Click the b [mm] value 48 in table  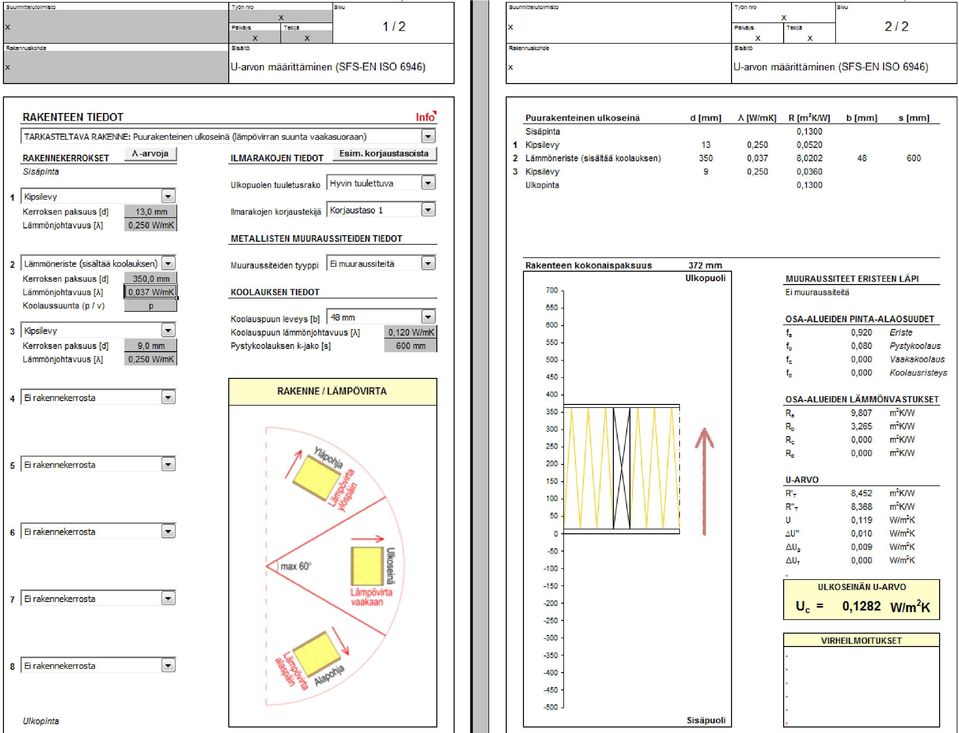[862, 158]
